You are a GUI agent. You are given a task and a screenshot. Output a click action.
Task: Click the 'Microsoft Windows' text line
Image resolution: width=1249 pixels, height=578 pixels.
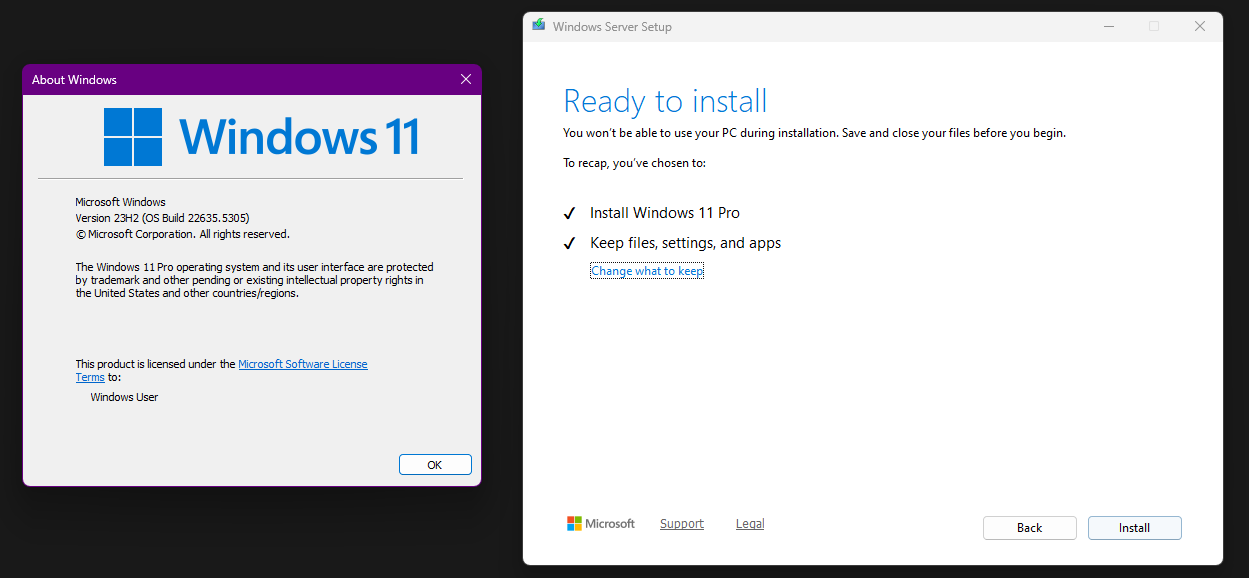(121, 202)
